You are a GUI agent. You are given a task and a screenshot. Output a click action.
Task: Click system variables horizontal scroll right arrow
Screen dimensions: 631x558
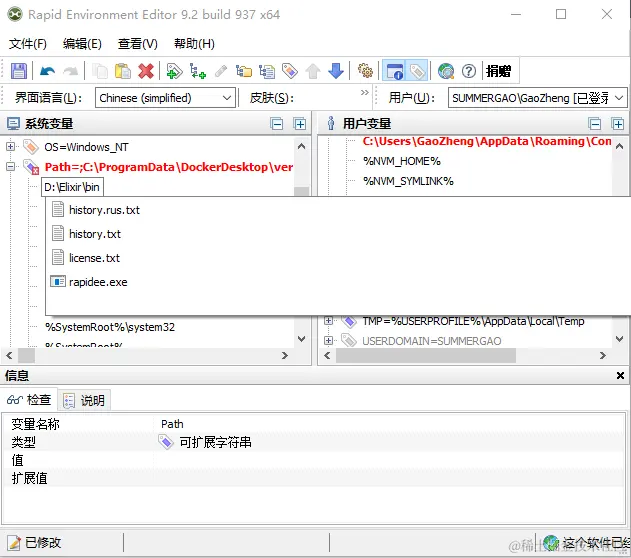pos(285,356)
